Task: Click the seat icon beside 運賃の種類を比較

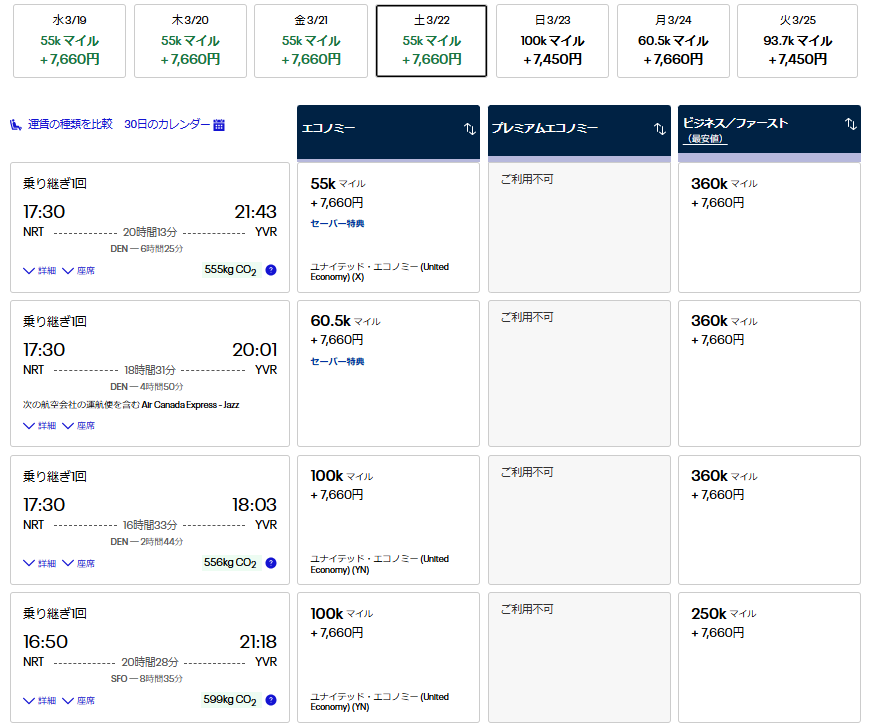Action: coord(16,125)
